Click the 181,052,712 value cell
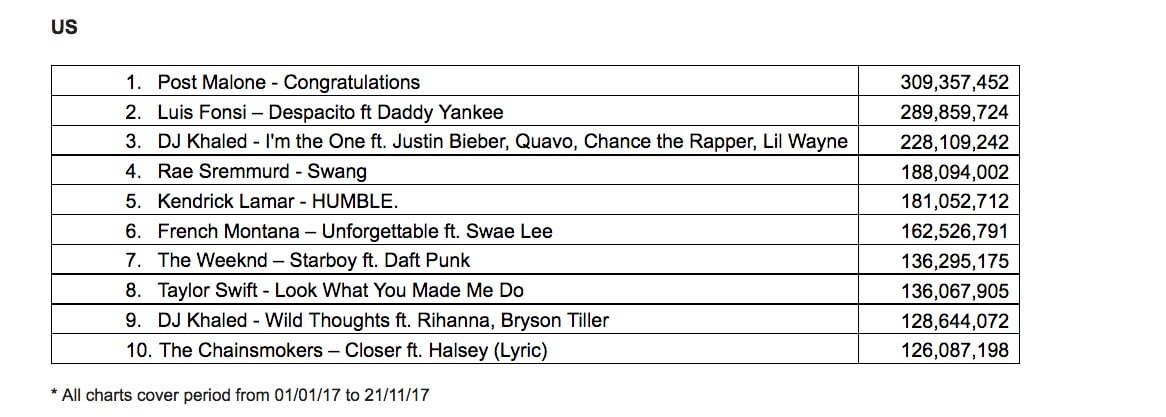Screen dimensions: 1166x417 pos(954,202)
